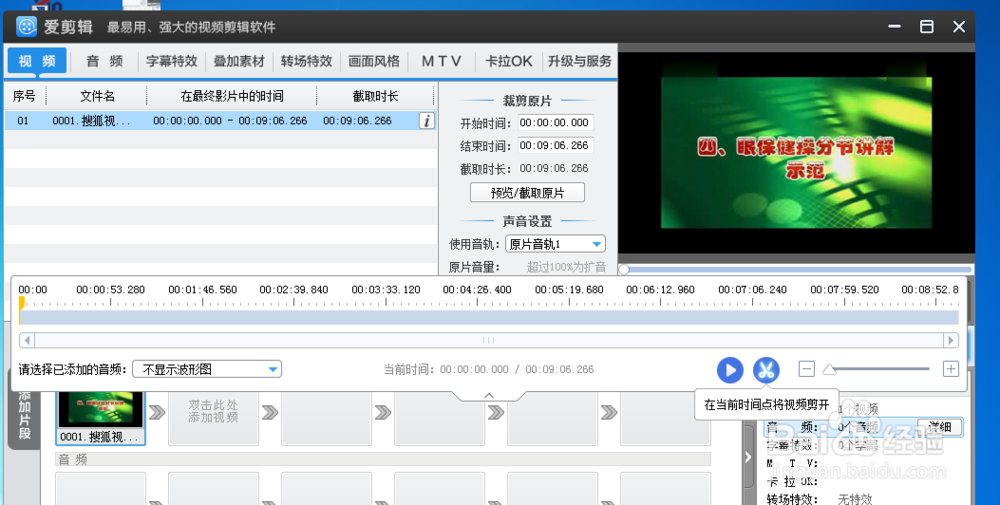Image resolution: width=1000 pixels, height=505 pixels.
Task: Open the 字幕特效 tab
Action: coord(172,61)
